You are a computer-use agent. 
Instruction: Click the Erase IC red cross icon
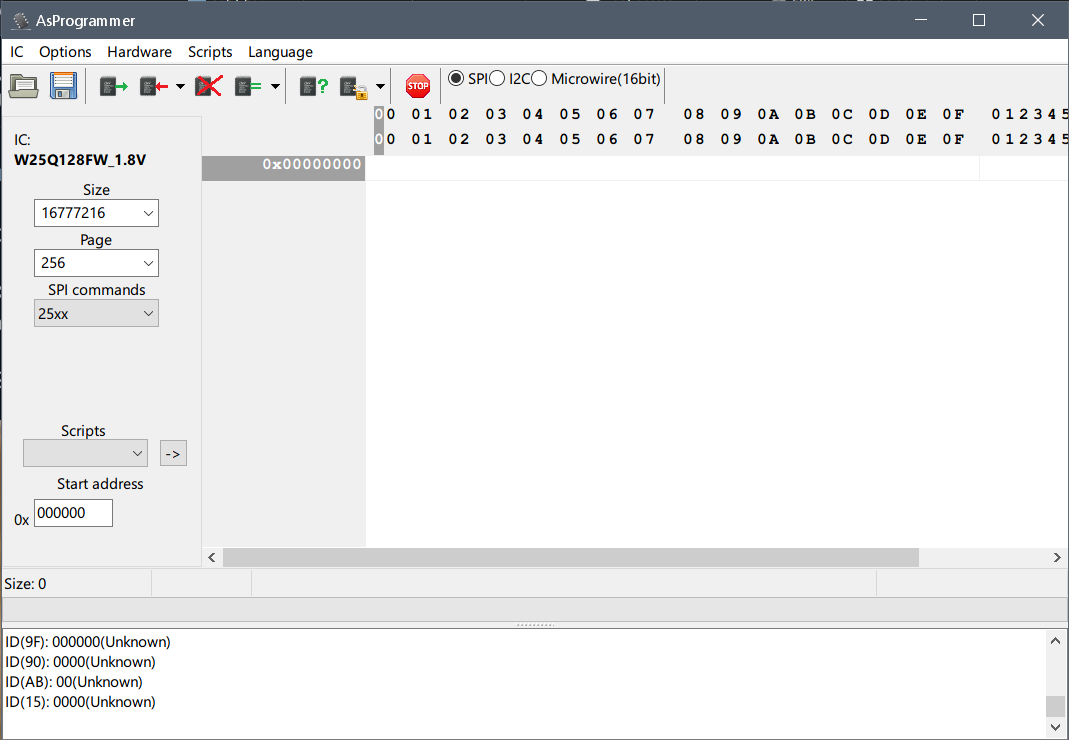208,86
